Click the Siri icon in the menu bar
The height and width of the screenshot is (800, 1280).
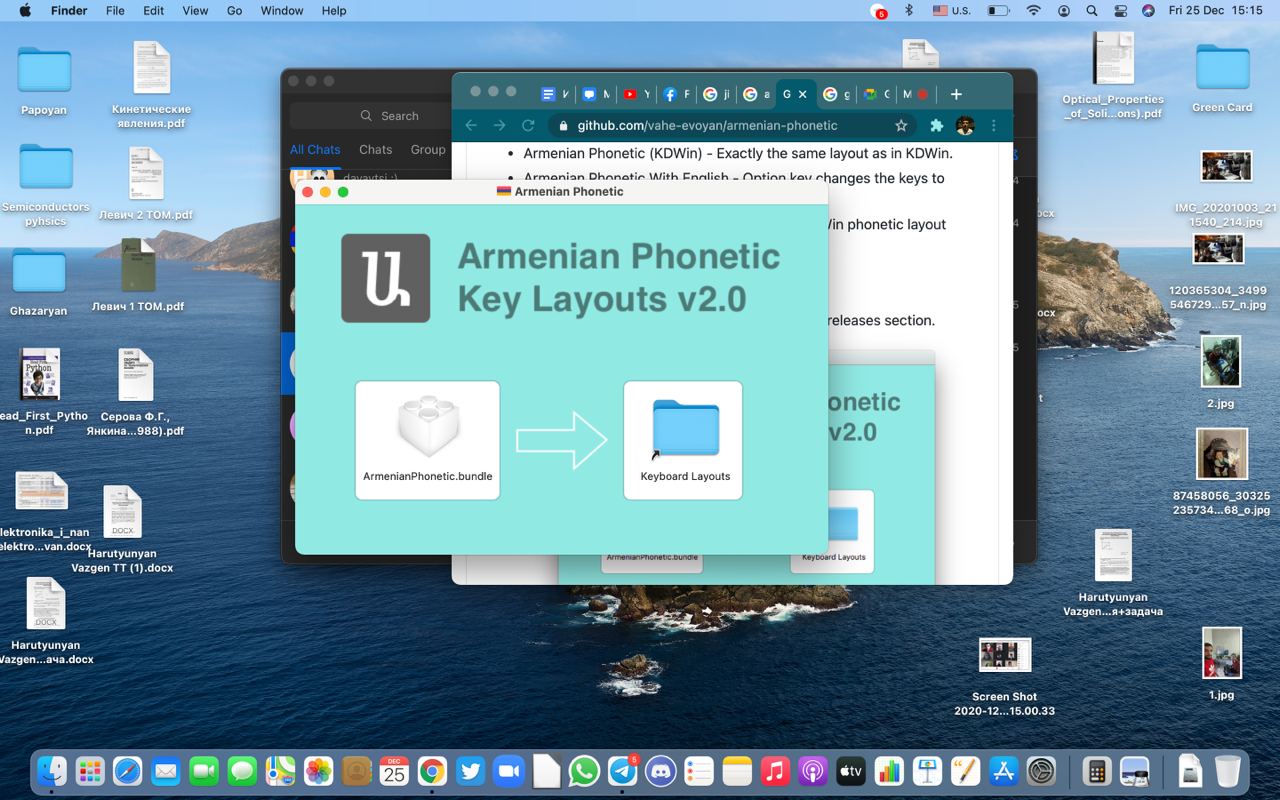point(1148,11)
